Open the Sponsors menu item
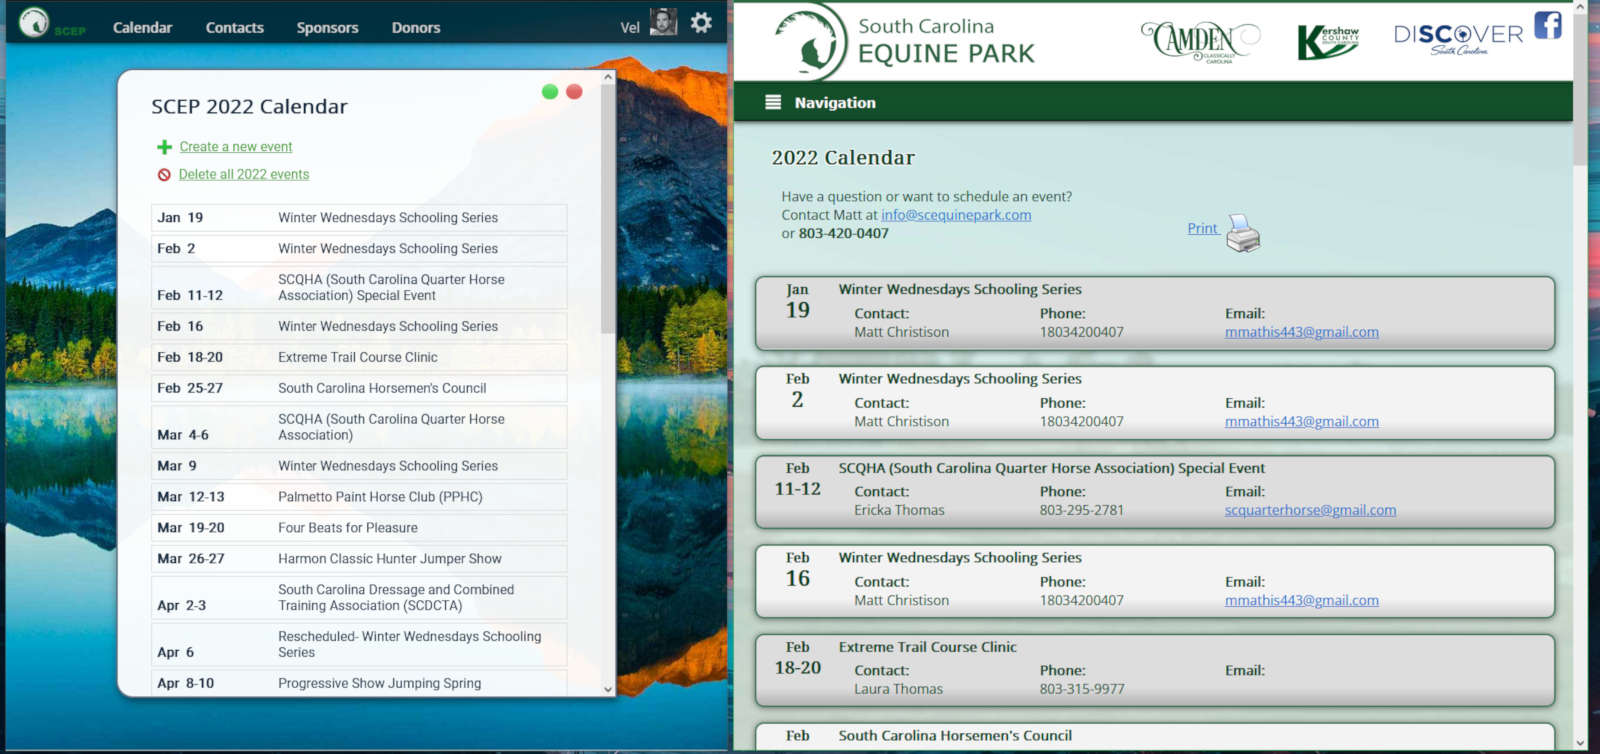 (x=327, y=28)
